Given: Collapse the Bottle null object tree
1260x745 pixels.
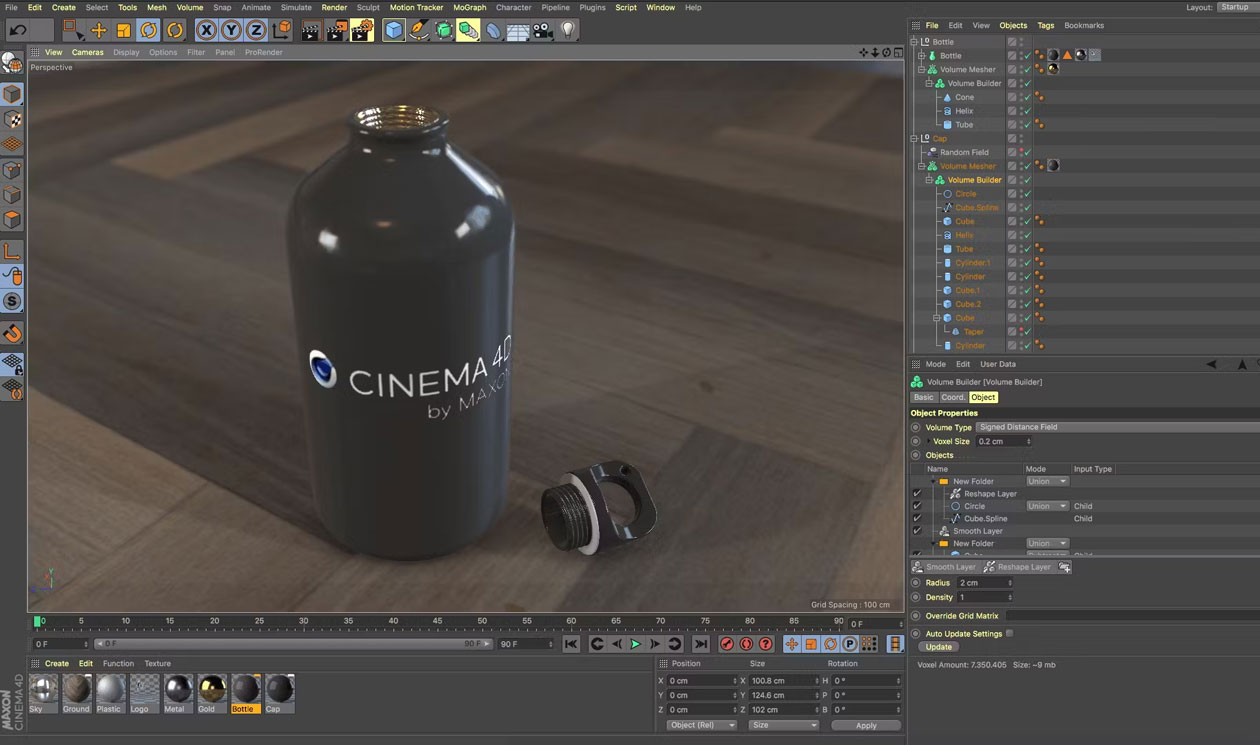Looking at the screenshot, I should pyautogui.click(x=913, y=42).
